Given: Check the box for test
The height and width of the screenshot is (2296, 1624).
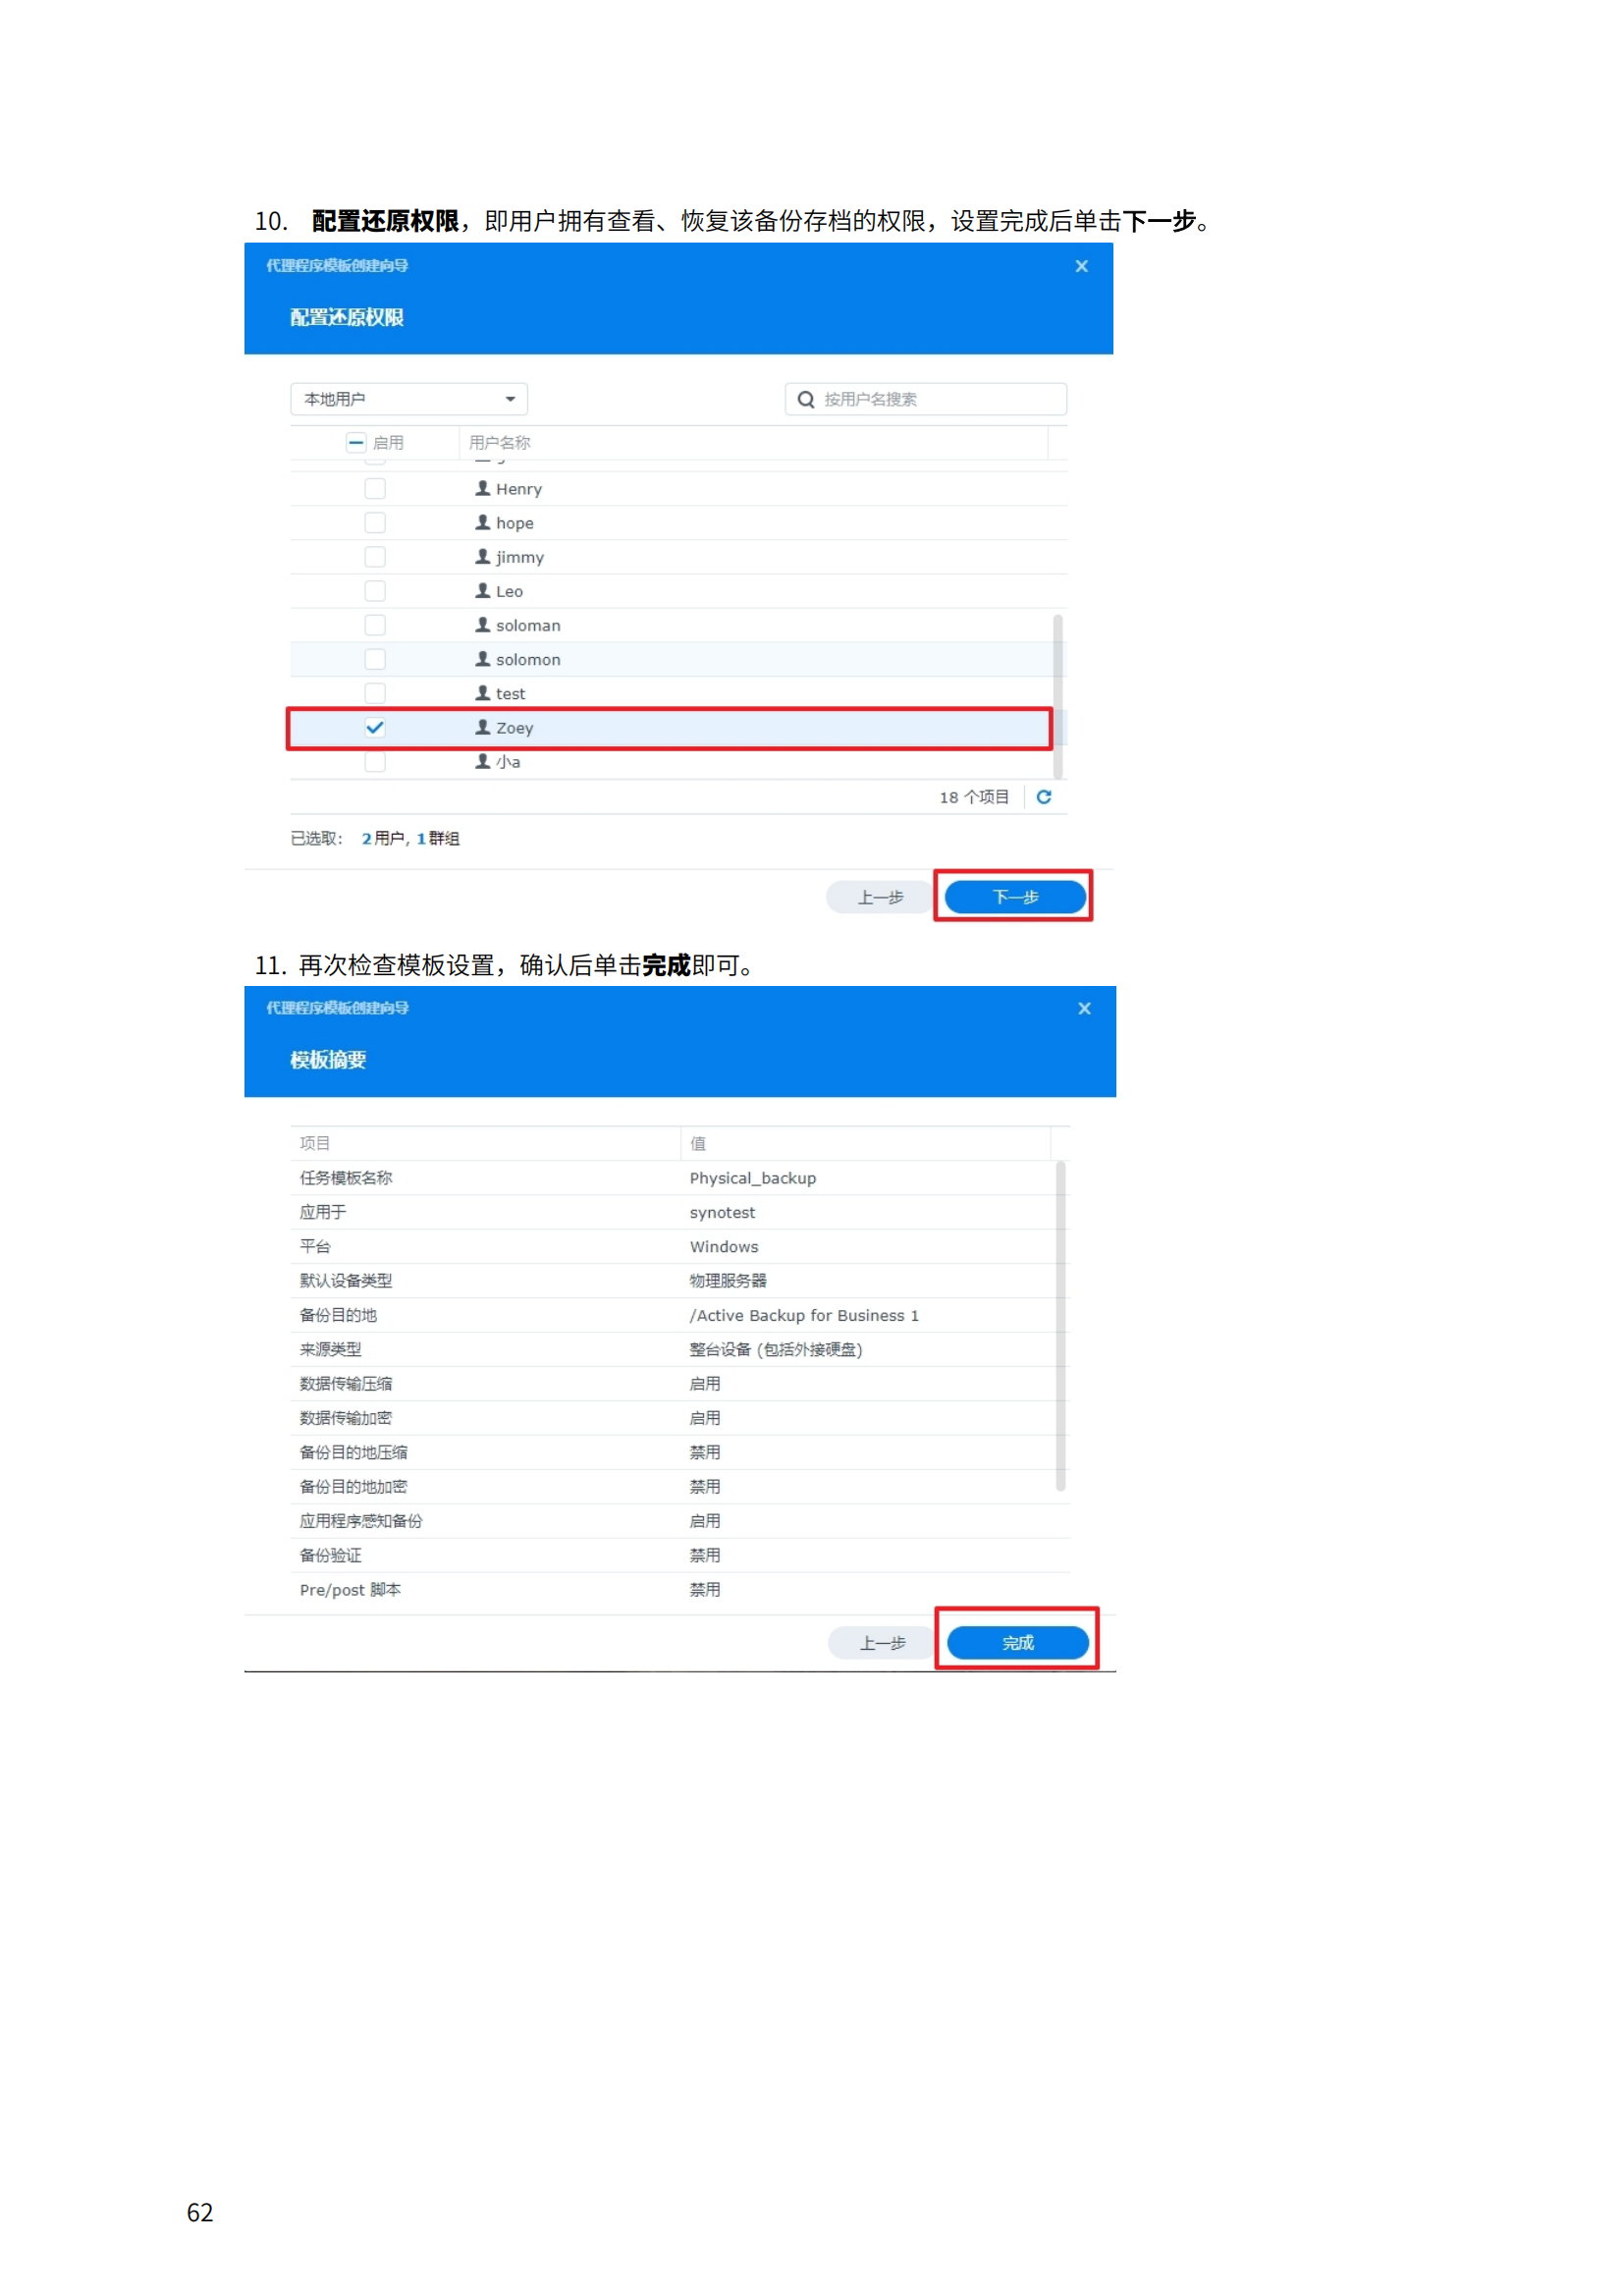Looking at the screenshot, I should point(375,692).
